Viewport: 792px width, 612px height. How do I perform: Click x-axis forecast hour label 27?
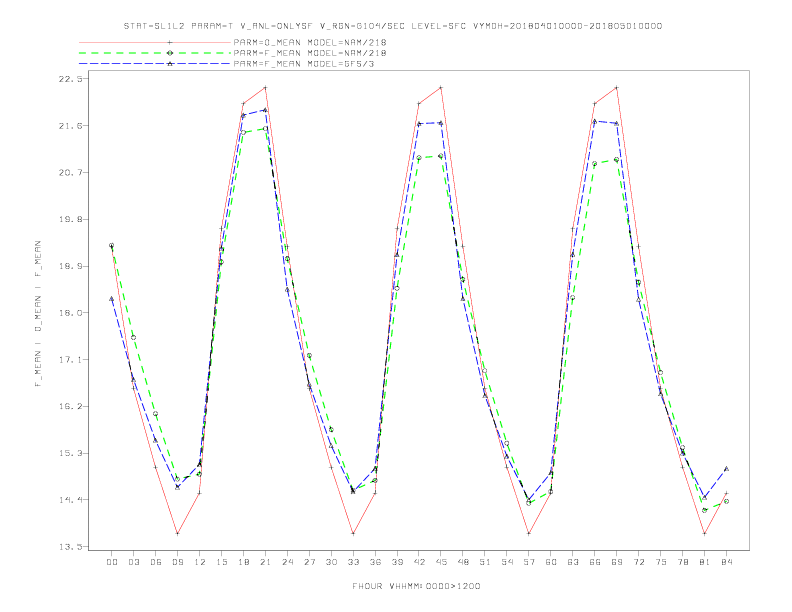point(309,562)
